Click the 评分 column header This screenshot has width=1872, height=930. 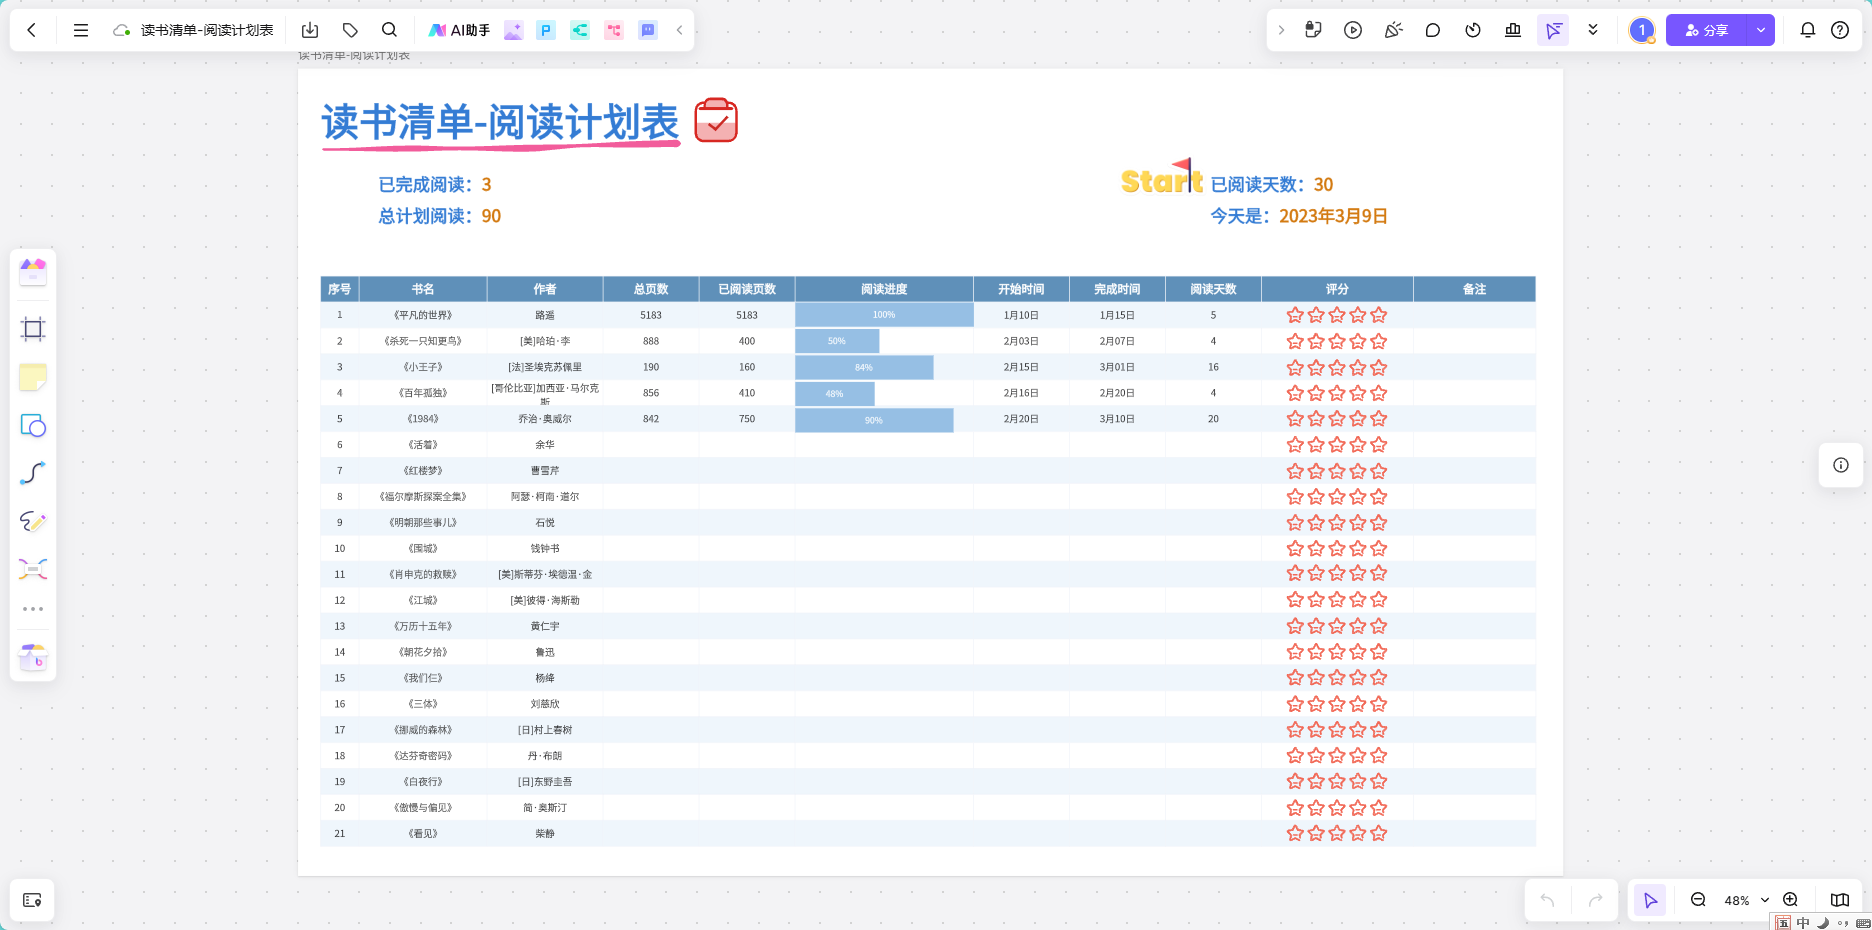pyautogui.click(x=1337, y=289)
